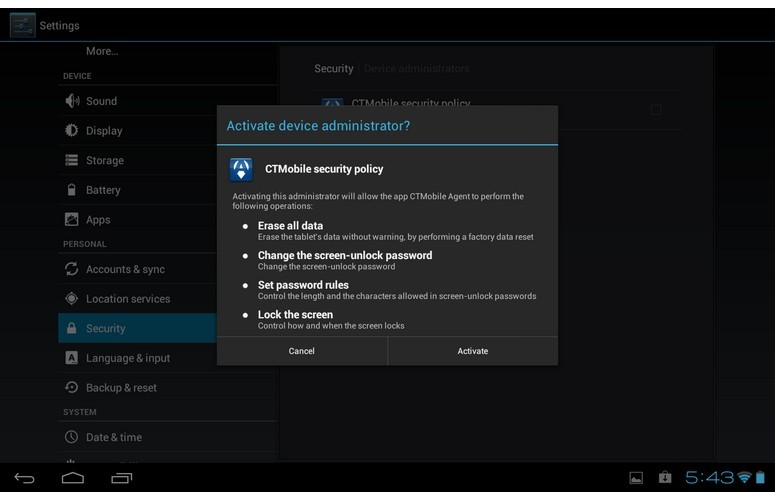The height and width of the screenshot is (500, 775).
Task: Tap the Backup & reset icon
Action: [x=72, y=387]
